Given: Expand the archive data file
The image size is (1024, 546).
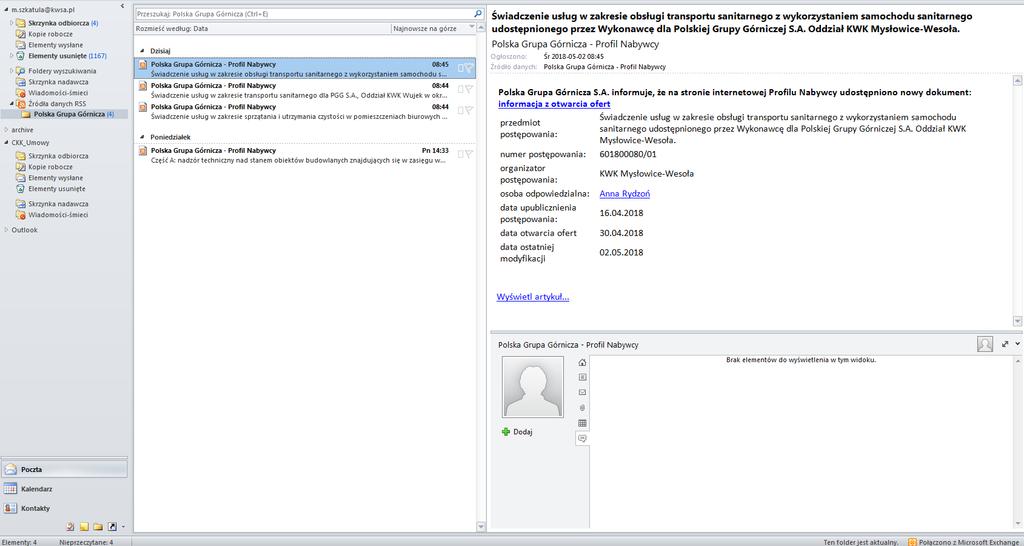Looking at the screenshot, I should [x=6, y=130].
